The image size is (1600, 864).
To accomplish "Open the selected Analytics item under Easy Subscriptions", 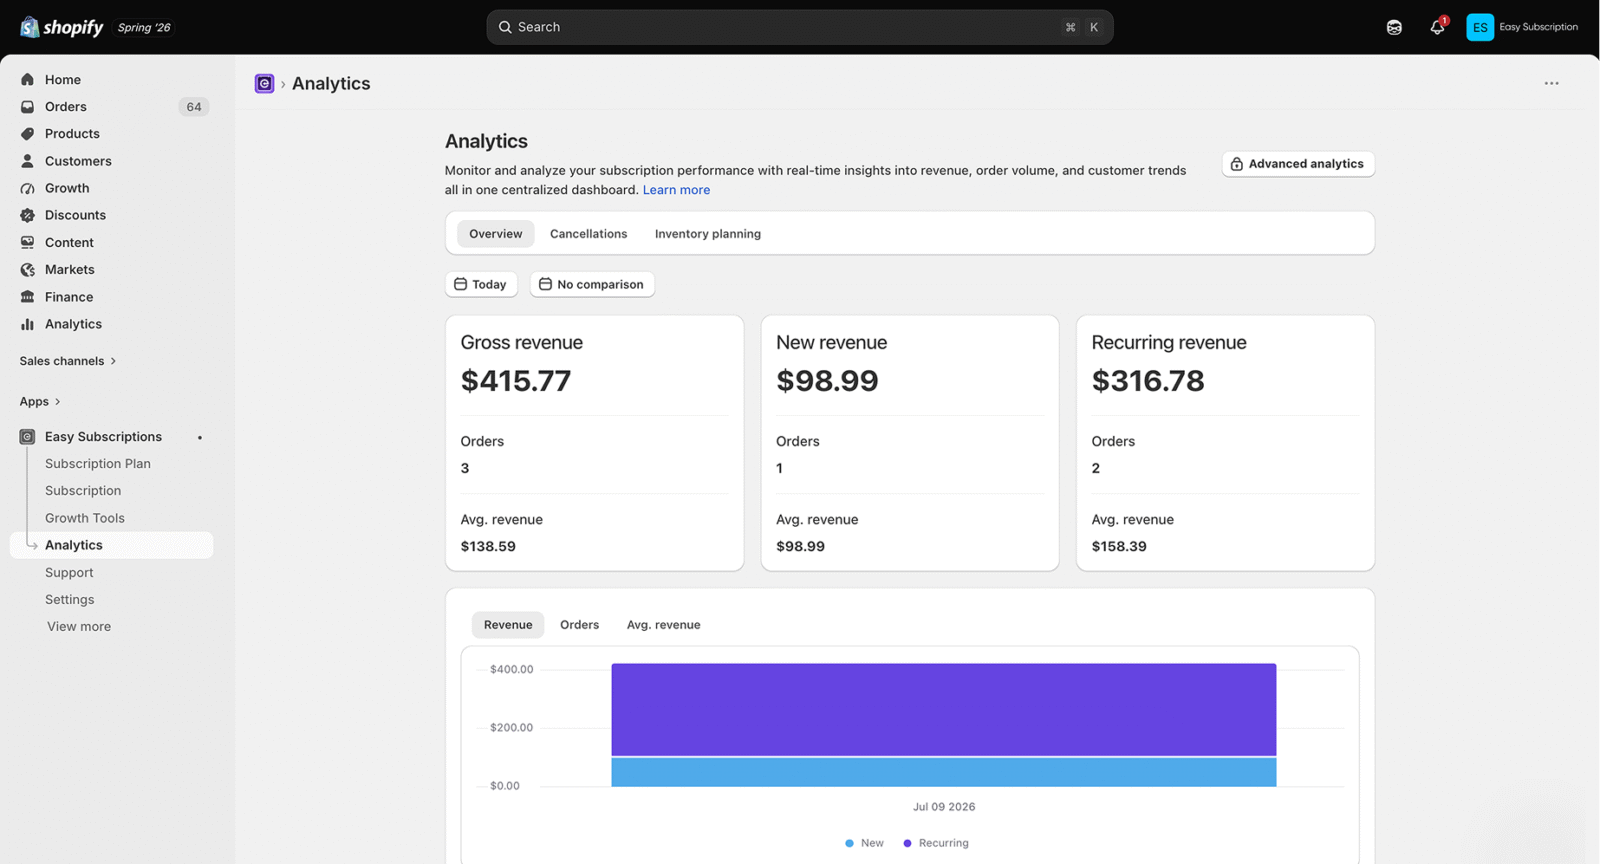I will 111,545.
